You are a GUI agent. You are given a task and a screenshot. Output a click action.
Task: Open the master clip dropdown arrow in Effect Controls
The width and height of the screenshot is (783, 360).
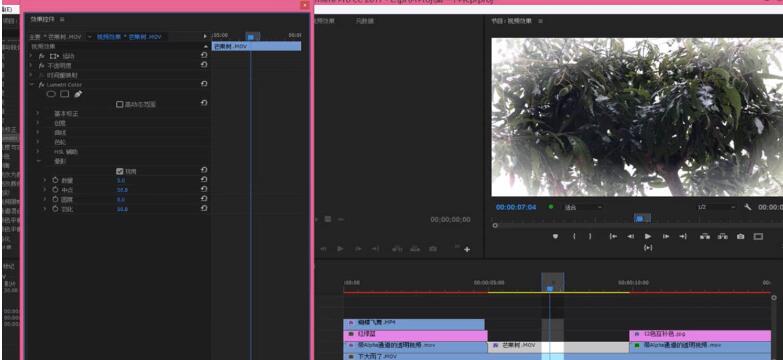click(x=89, y=36)
